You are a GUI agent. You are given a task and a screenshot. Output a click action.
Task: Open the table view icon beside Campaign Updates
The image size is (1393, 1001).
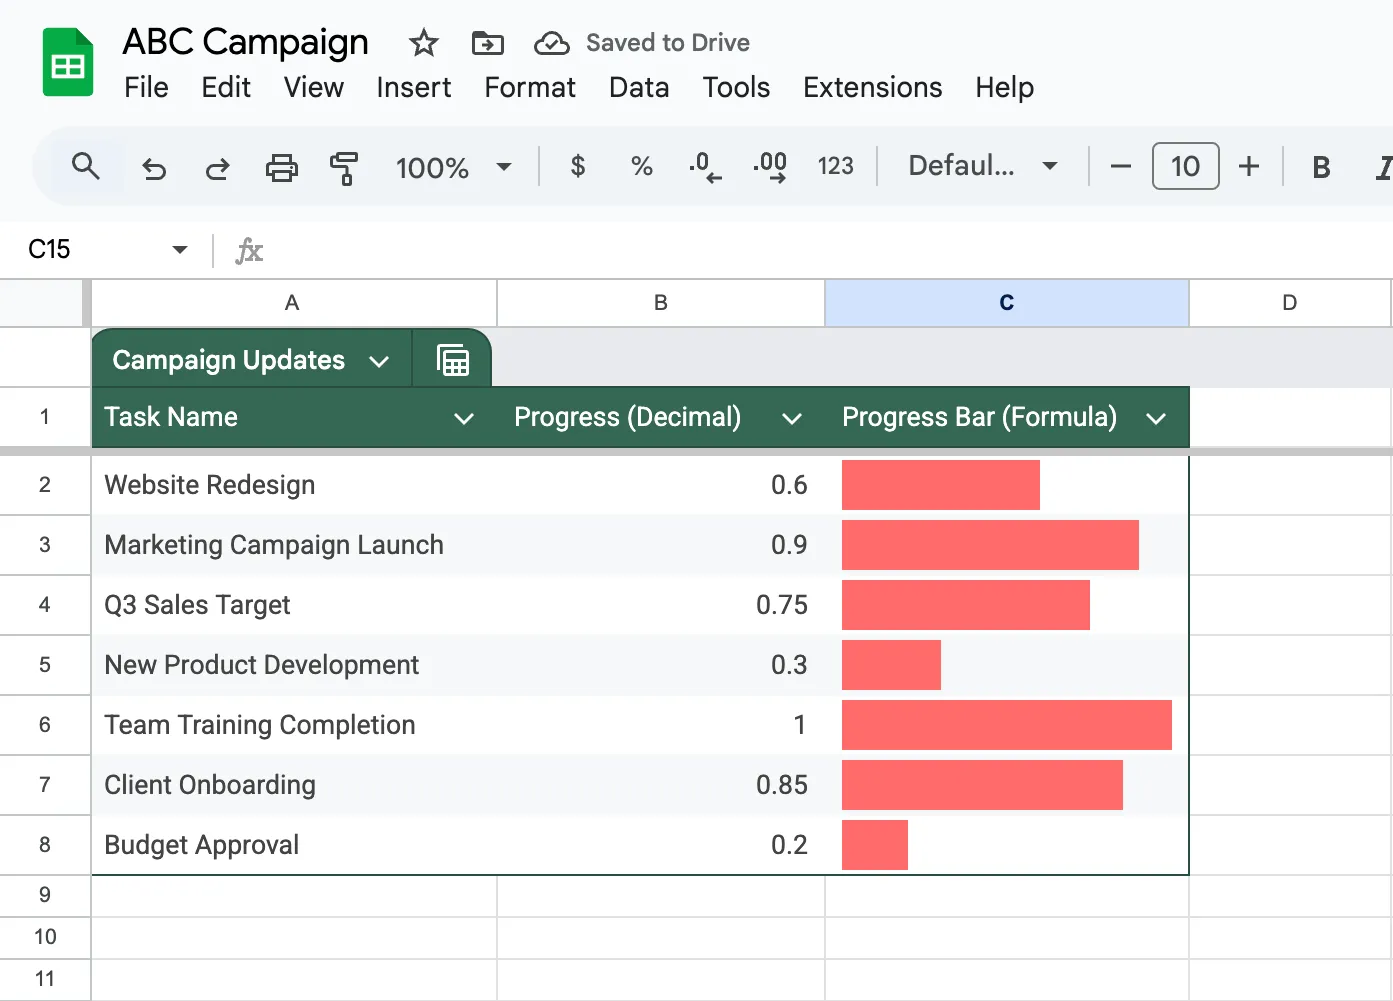453,360
